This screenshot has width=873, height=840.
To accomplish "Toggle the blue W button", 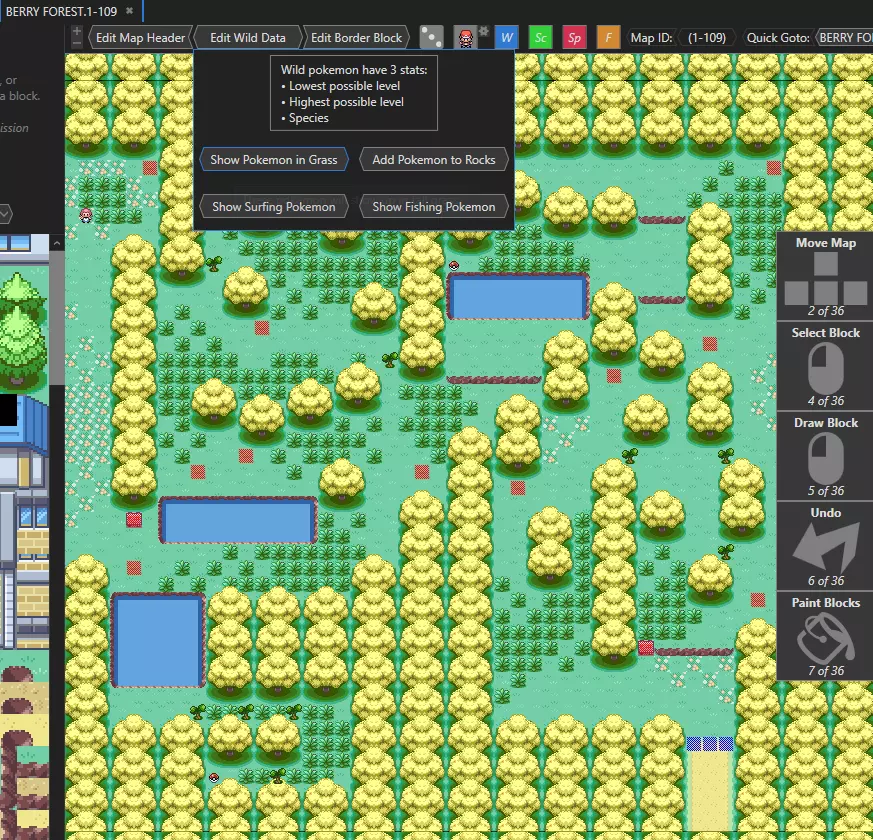I will [507, 38].
